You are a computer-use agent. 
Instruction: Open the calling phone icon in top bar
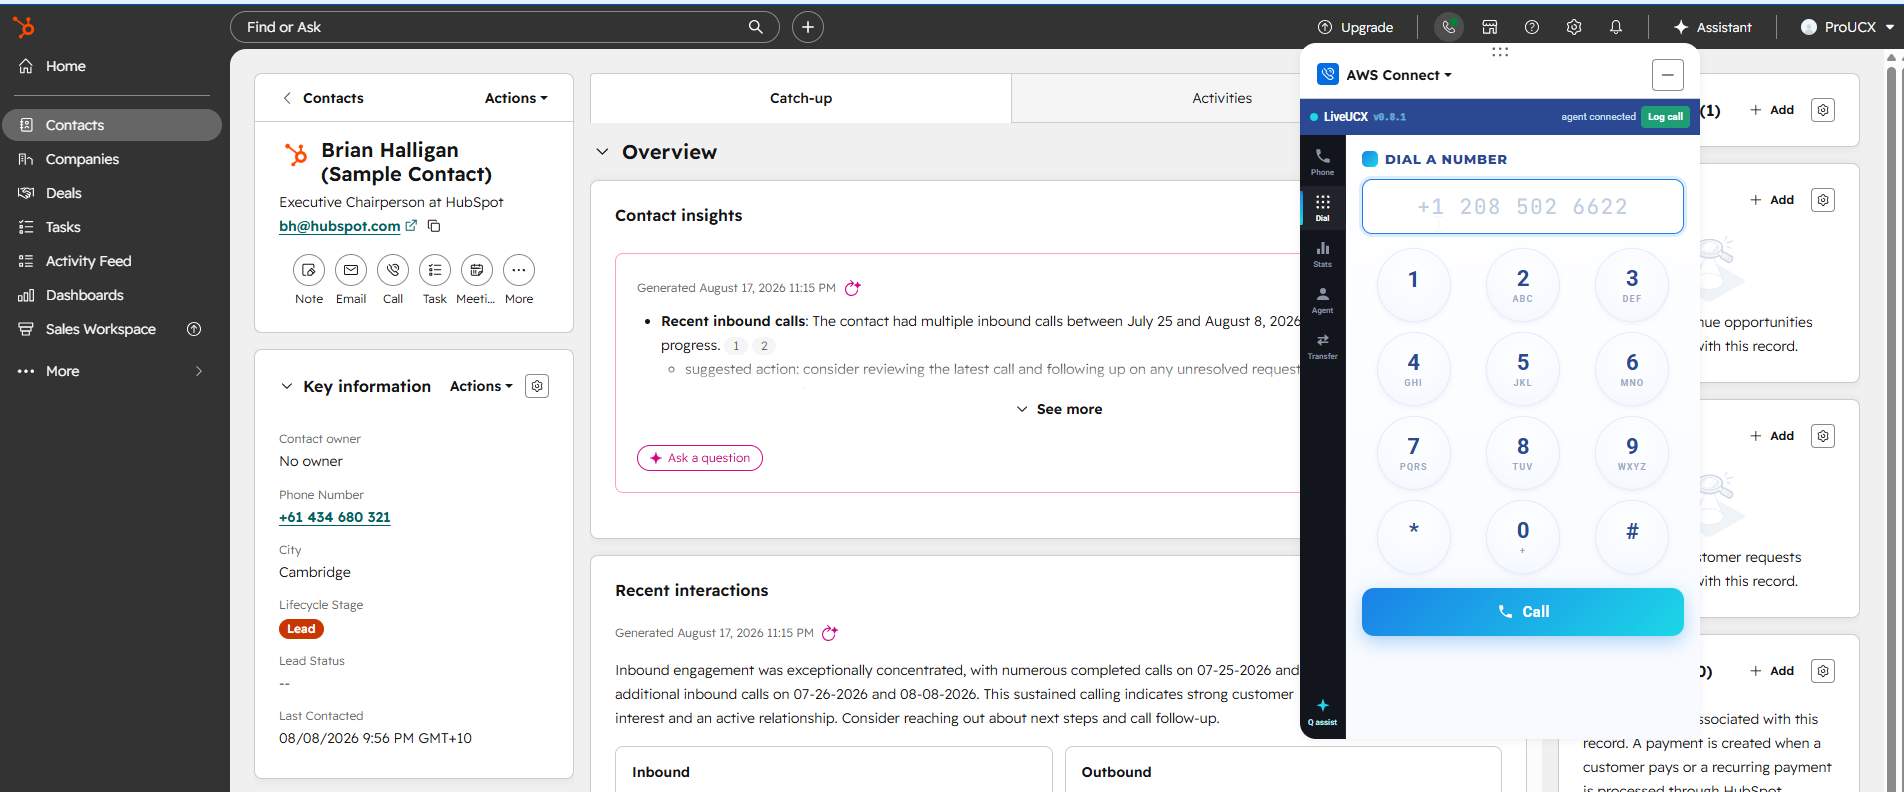(1448, 27)
